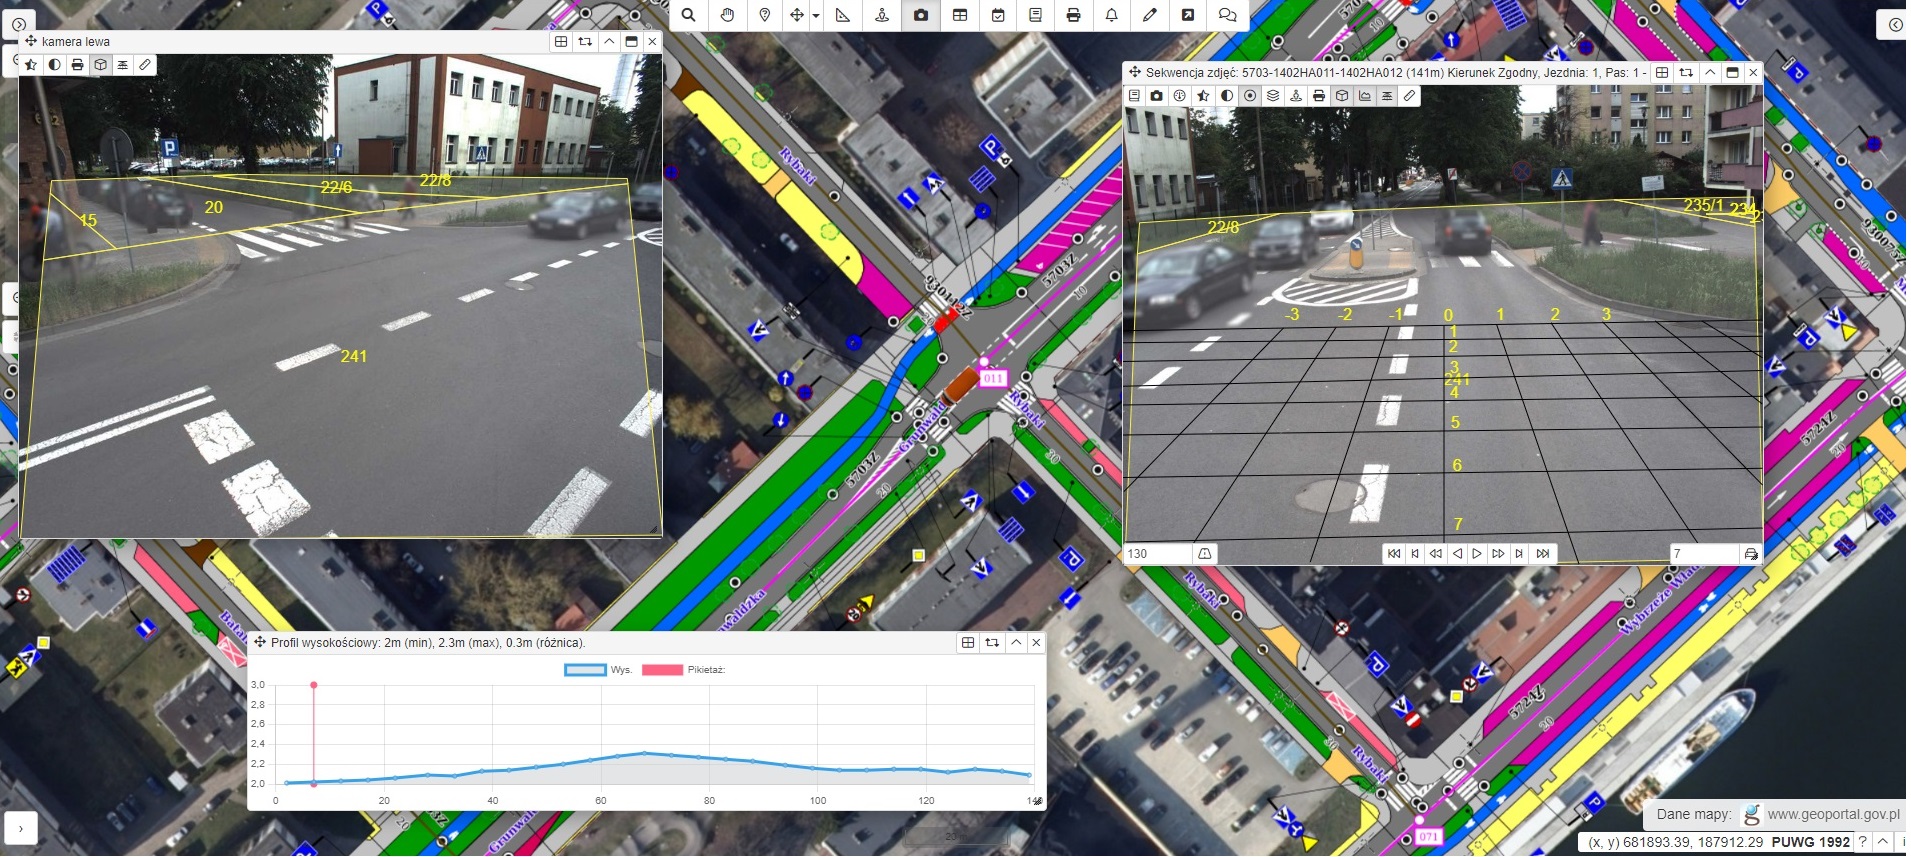This screenshot has width=1911, height=857.
Task: Toggle target circle icon in Sekwencja zdjęć toolbar
Action: tap(1250, 95)
